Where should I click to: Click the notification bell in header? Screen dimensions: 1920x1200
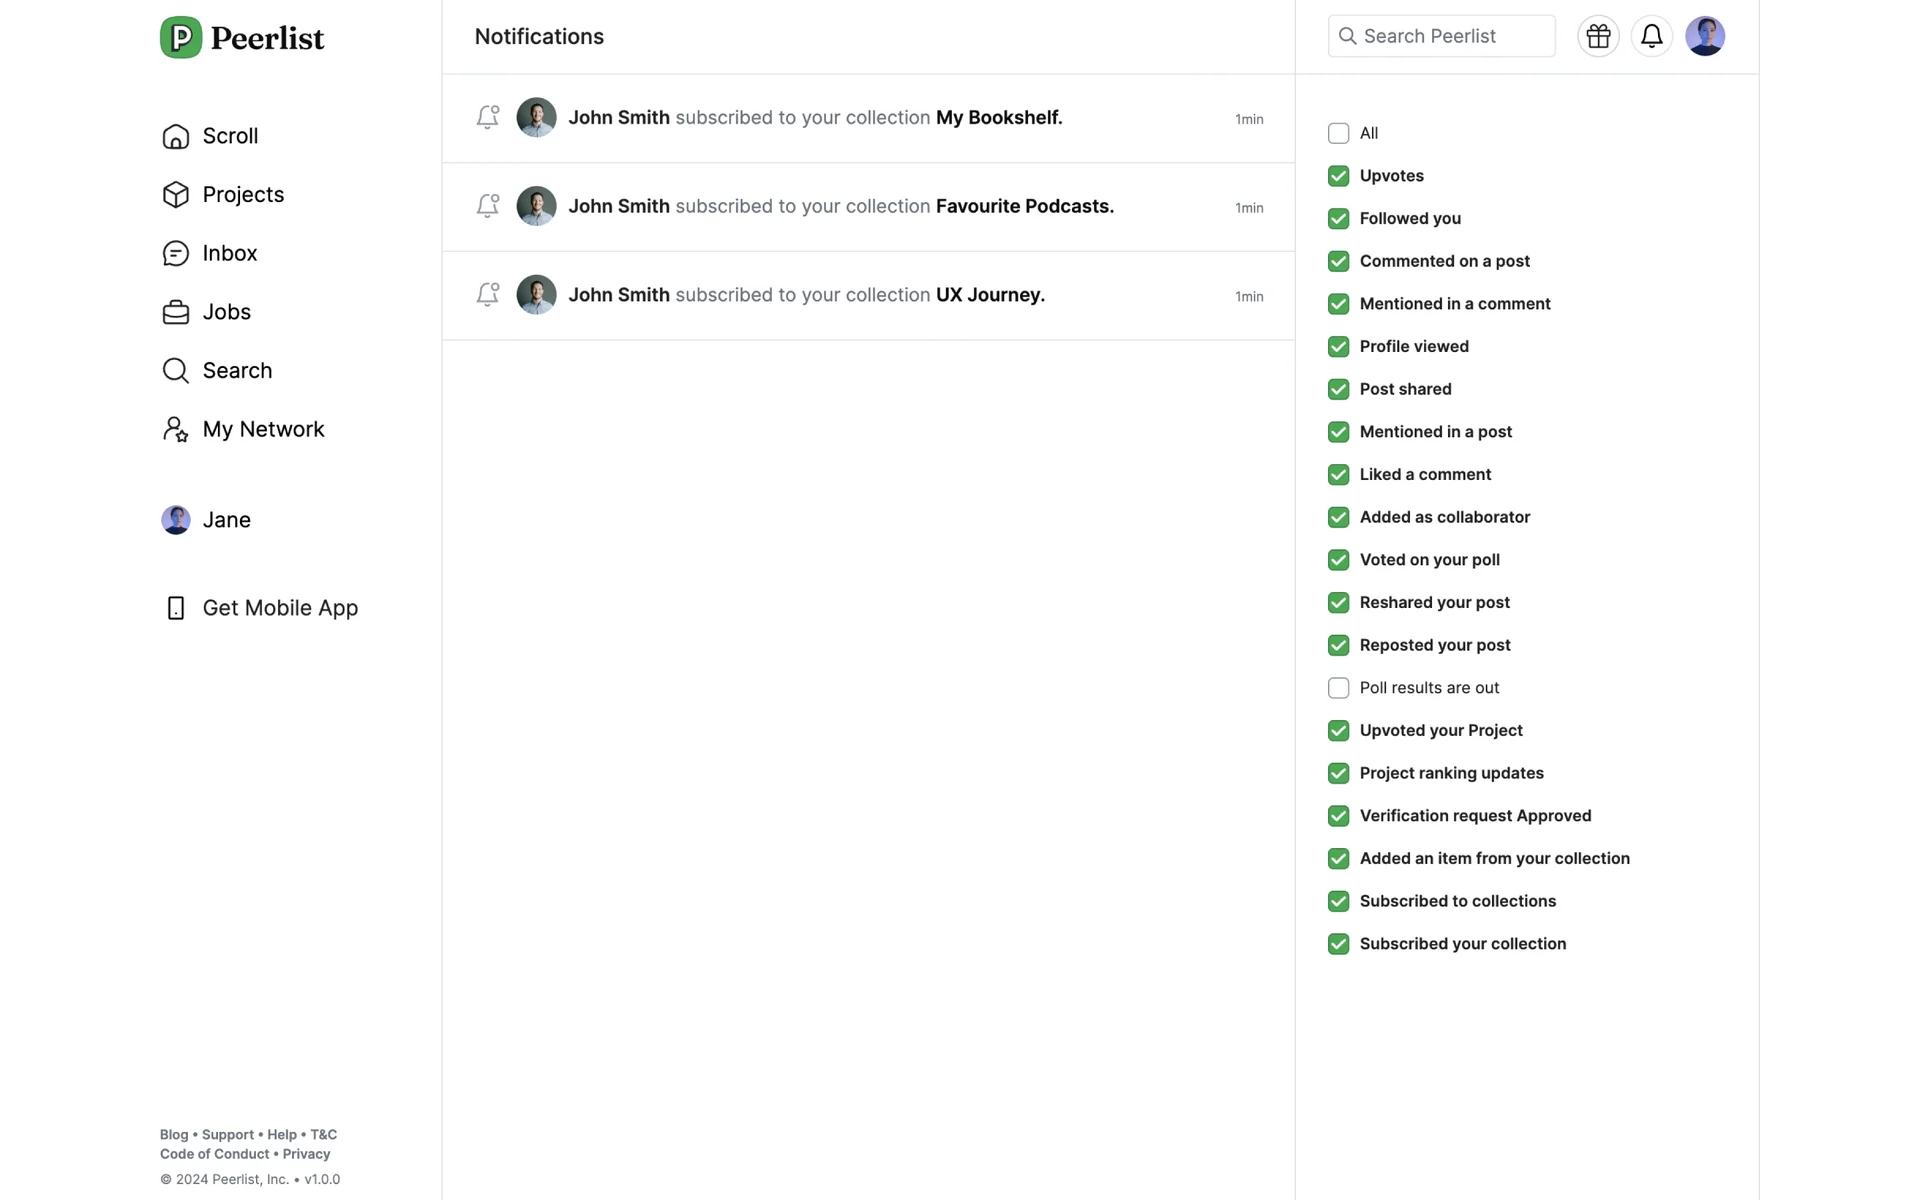point(1651,37)
